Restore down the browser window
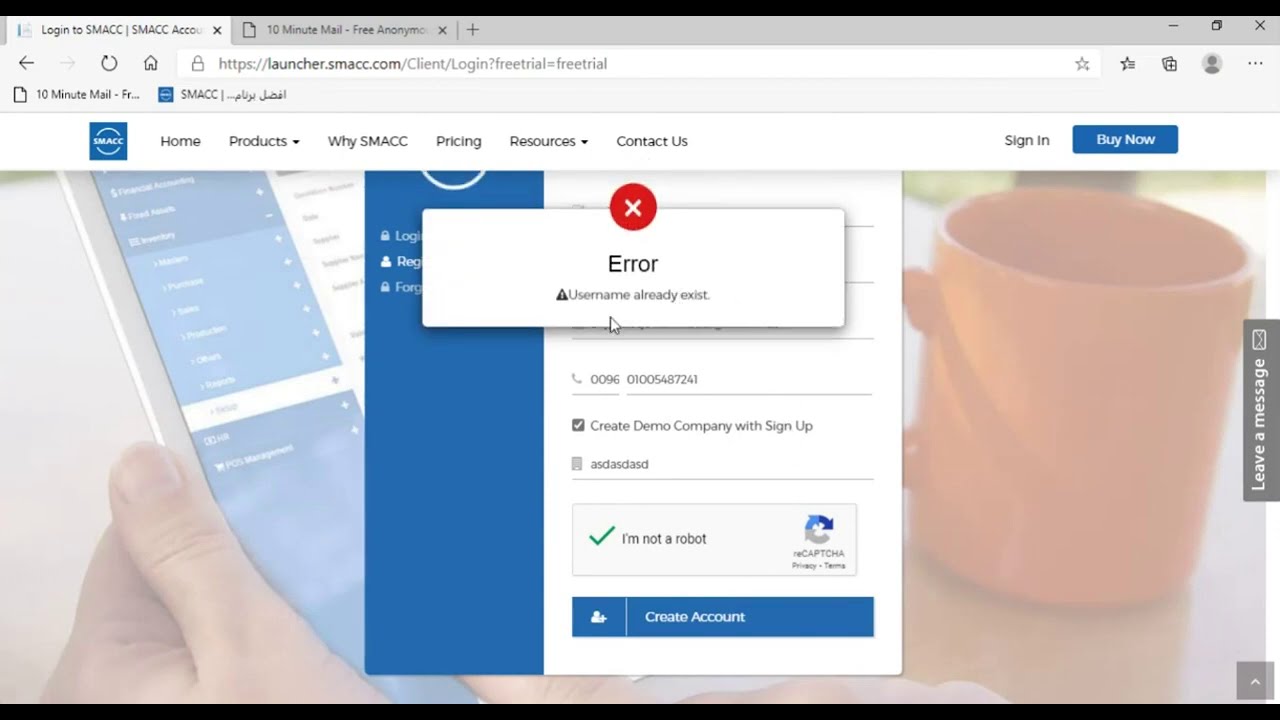The image size is (1280, 720). click(x=1216, y=26)
